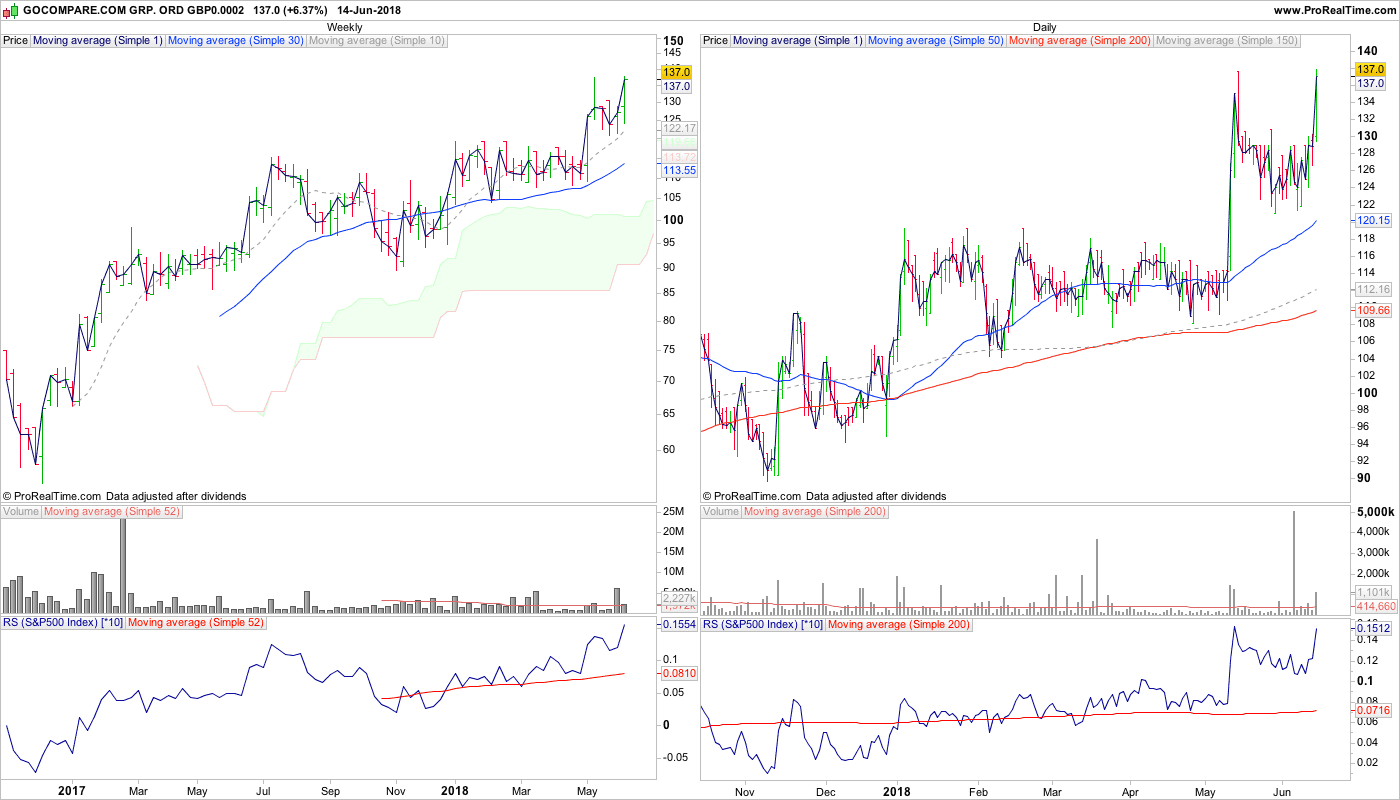Click the 140 mark on the Daily price scale
Image resolution: width=1400 pixels, height=800 pixels.
click(1368, 50)
